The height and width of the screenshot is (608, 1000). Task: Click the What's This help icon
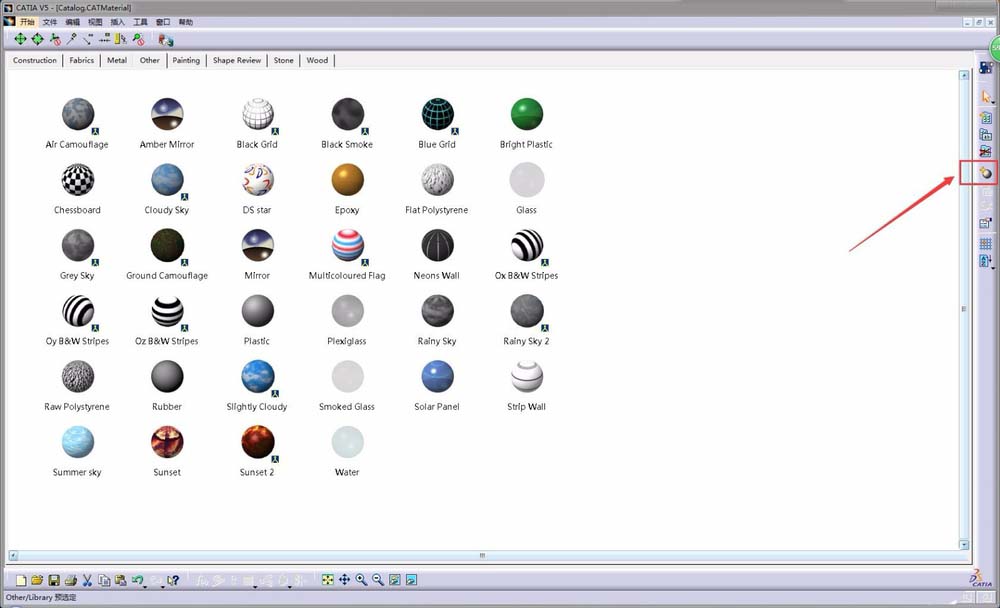173,580
